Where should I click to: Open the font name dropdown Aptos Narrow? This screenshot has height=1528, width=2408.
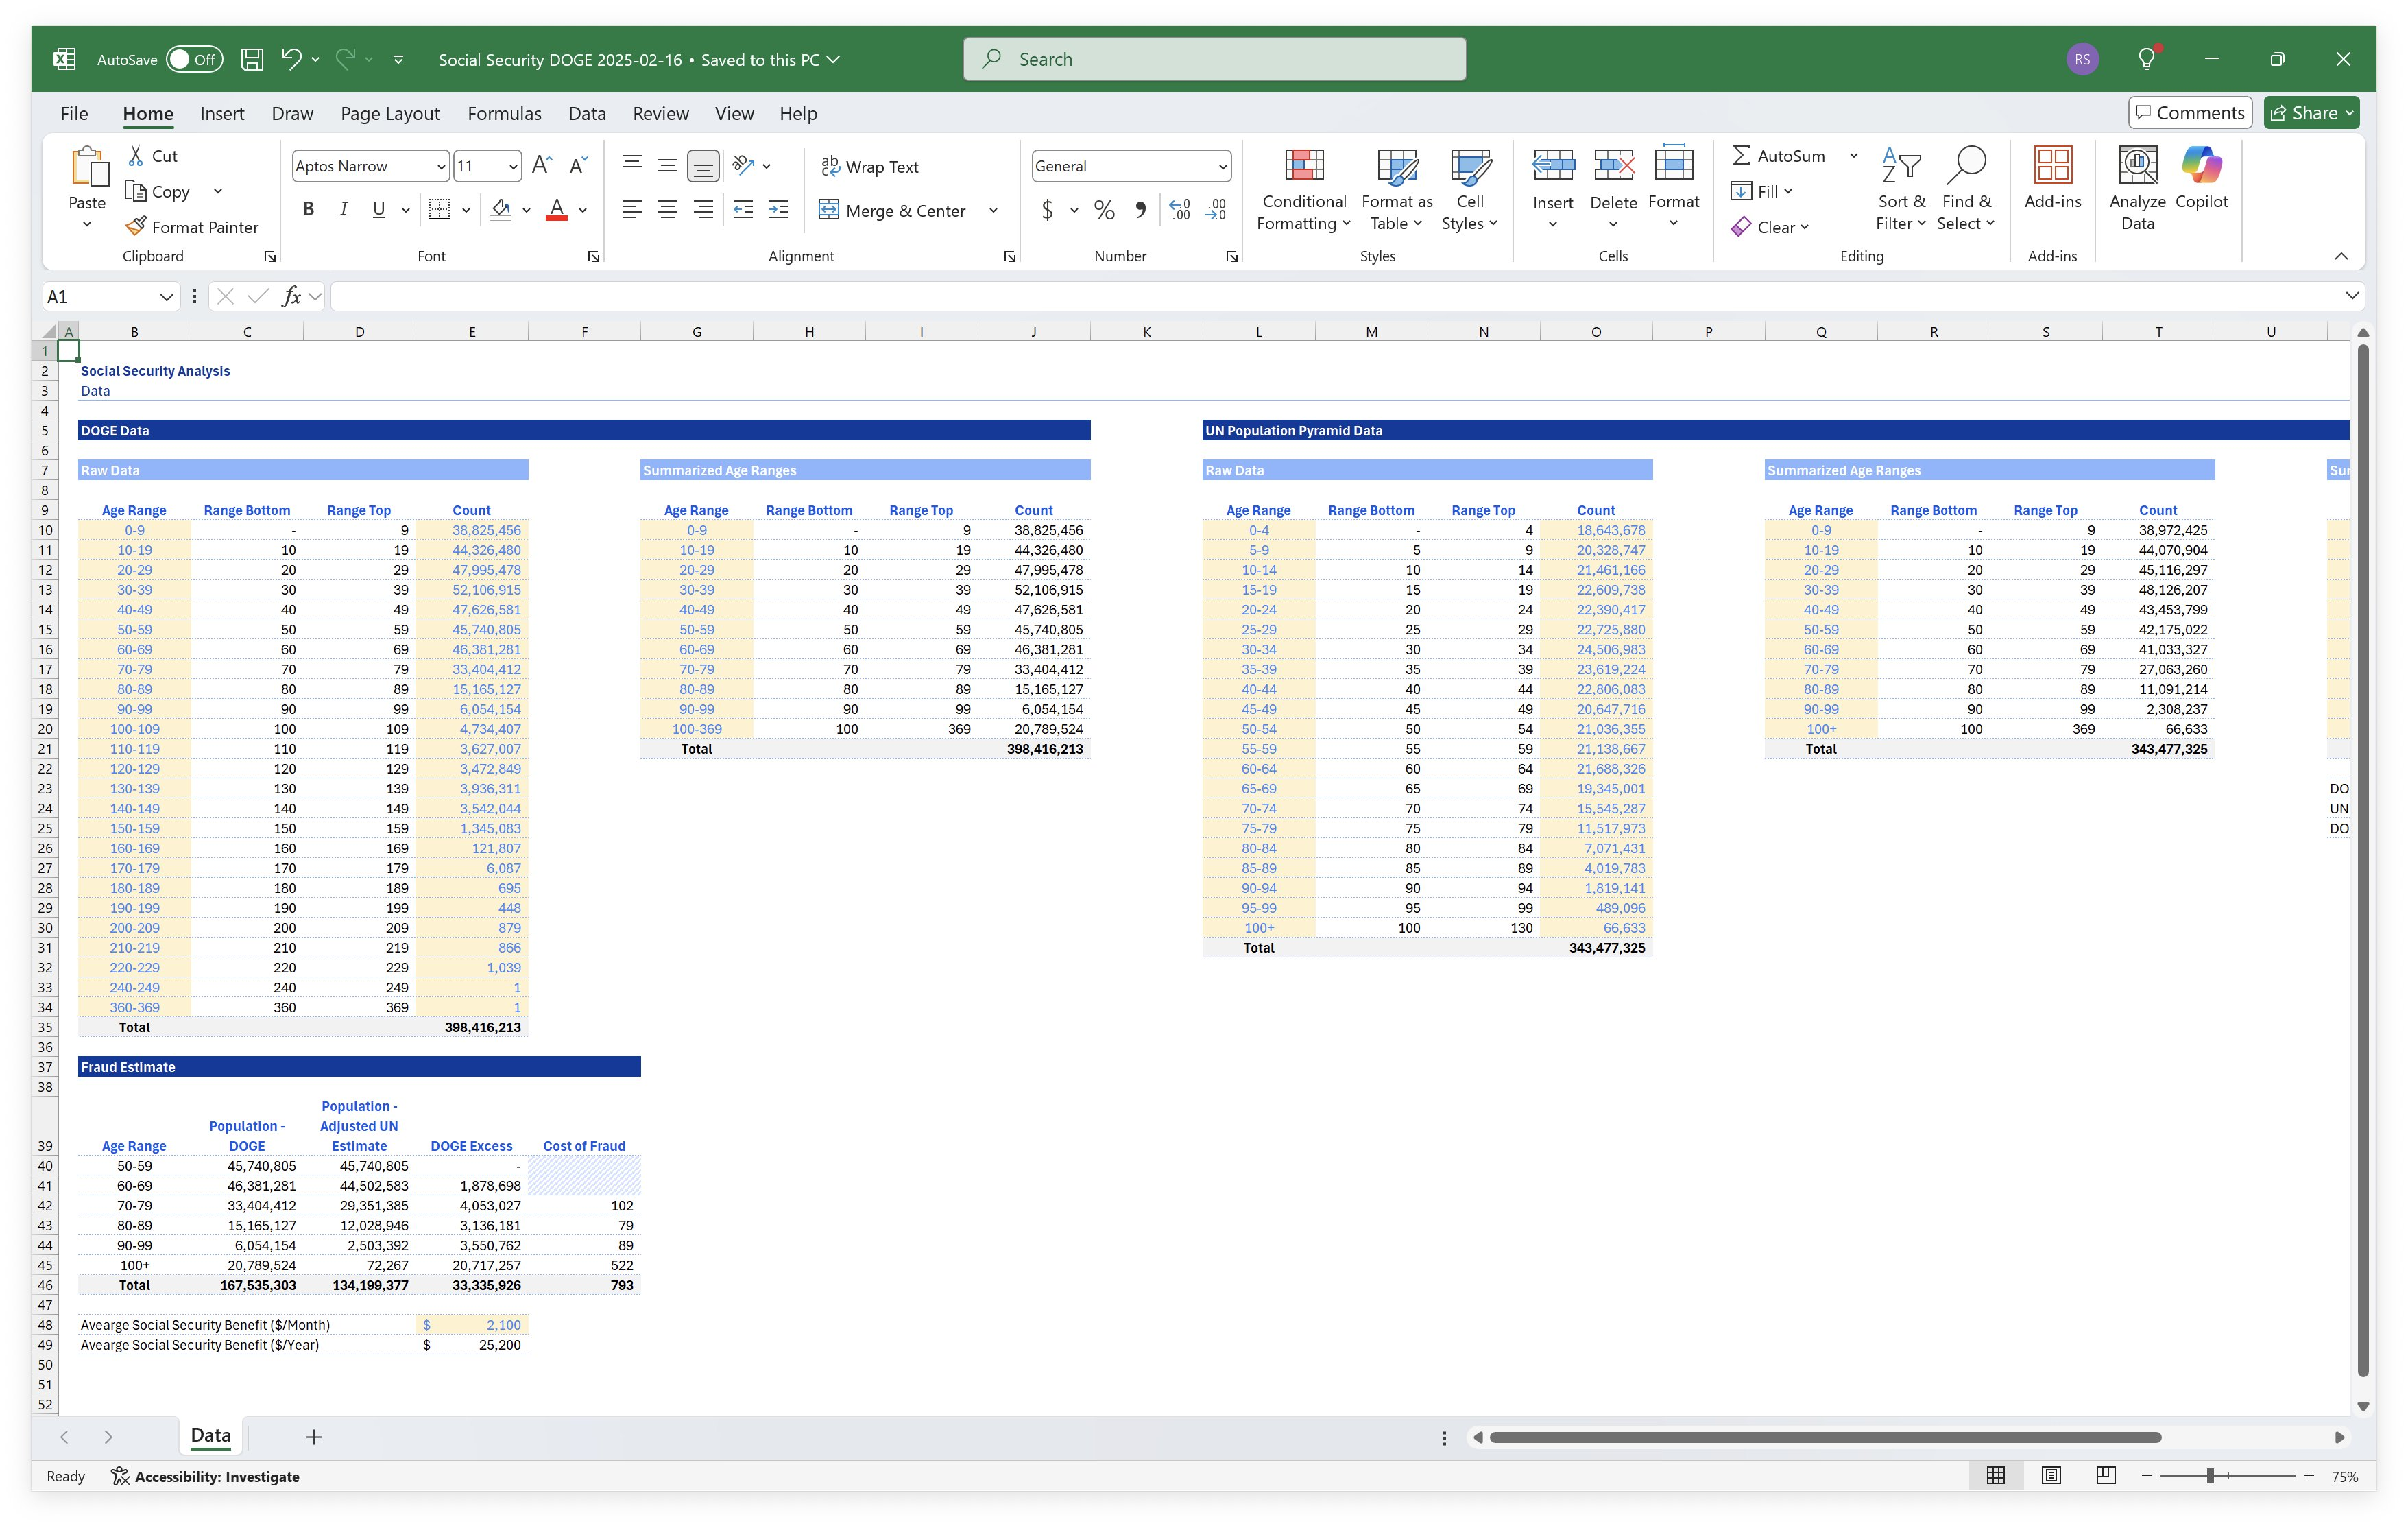pos(442,167)
